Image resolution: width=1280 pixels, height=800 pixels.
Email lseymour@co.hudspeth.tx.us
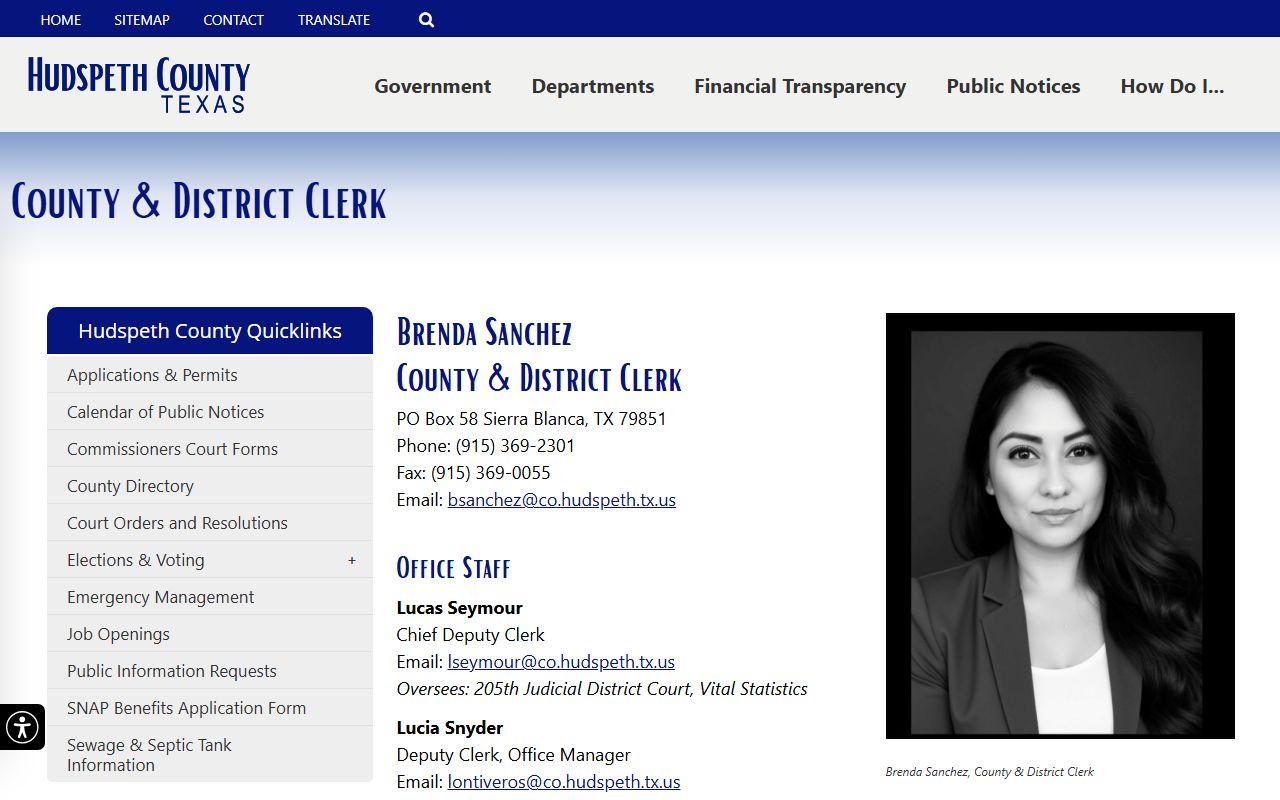(x=561, y=662)
